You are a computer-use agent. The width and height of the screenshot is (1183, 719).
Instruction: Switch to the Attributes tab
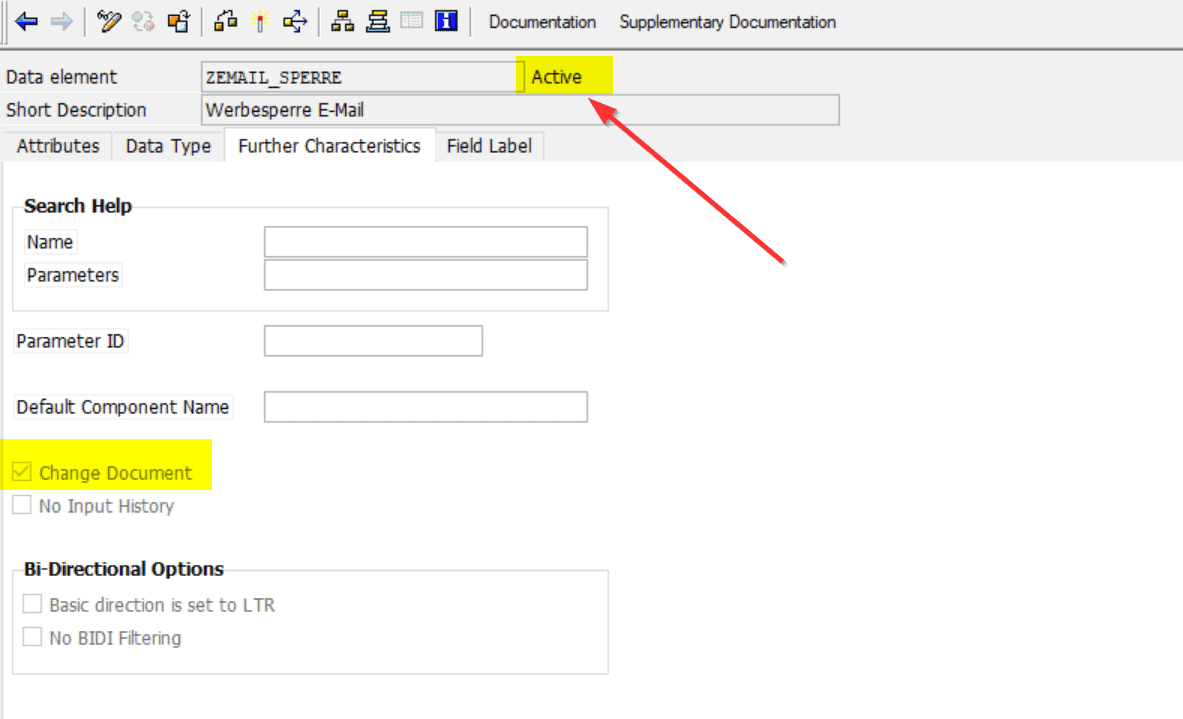[x=57, y=146]
